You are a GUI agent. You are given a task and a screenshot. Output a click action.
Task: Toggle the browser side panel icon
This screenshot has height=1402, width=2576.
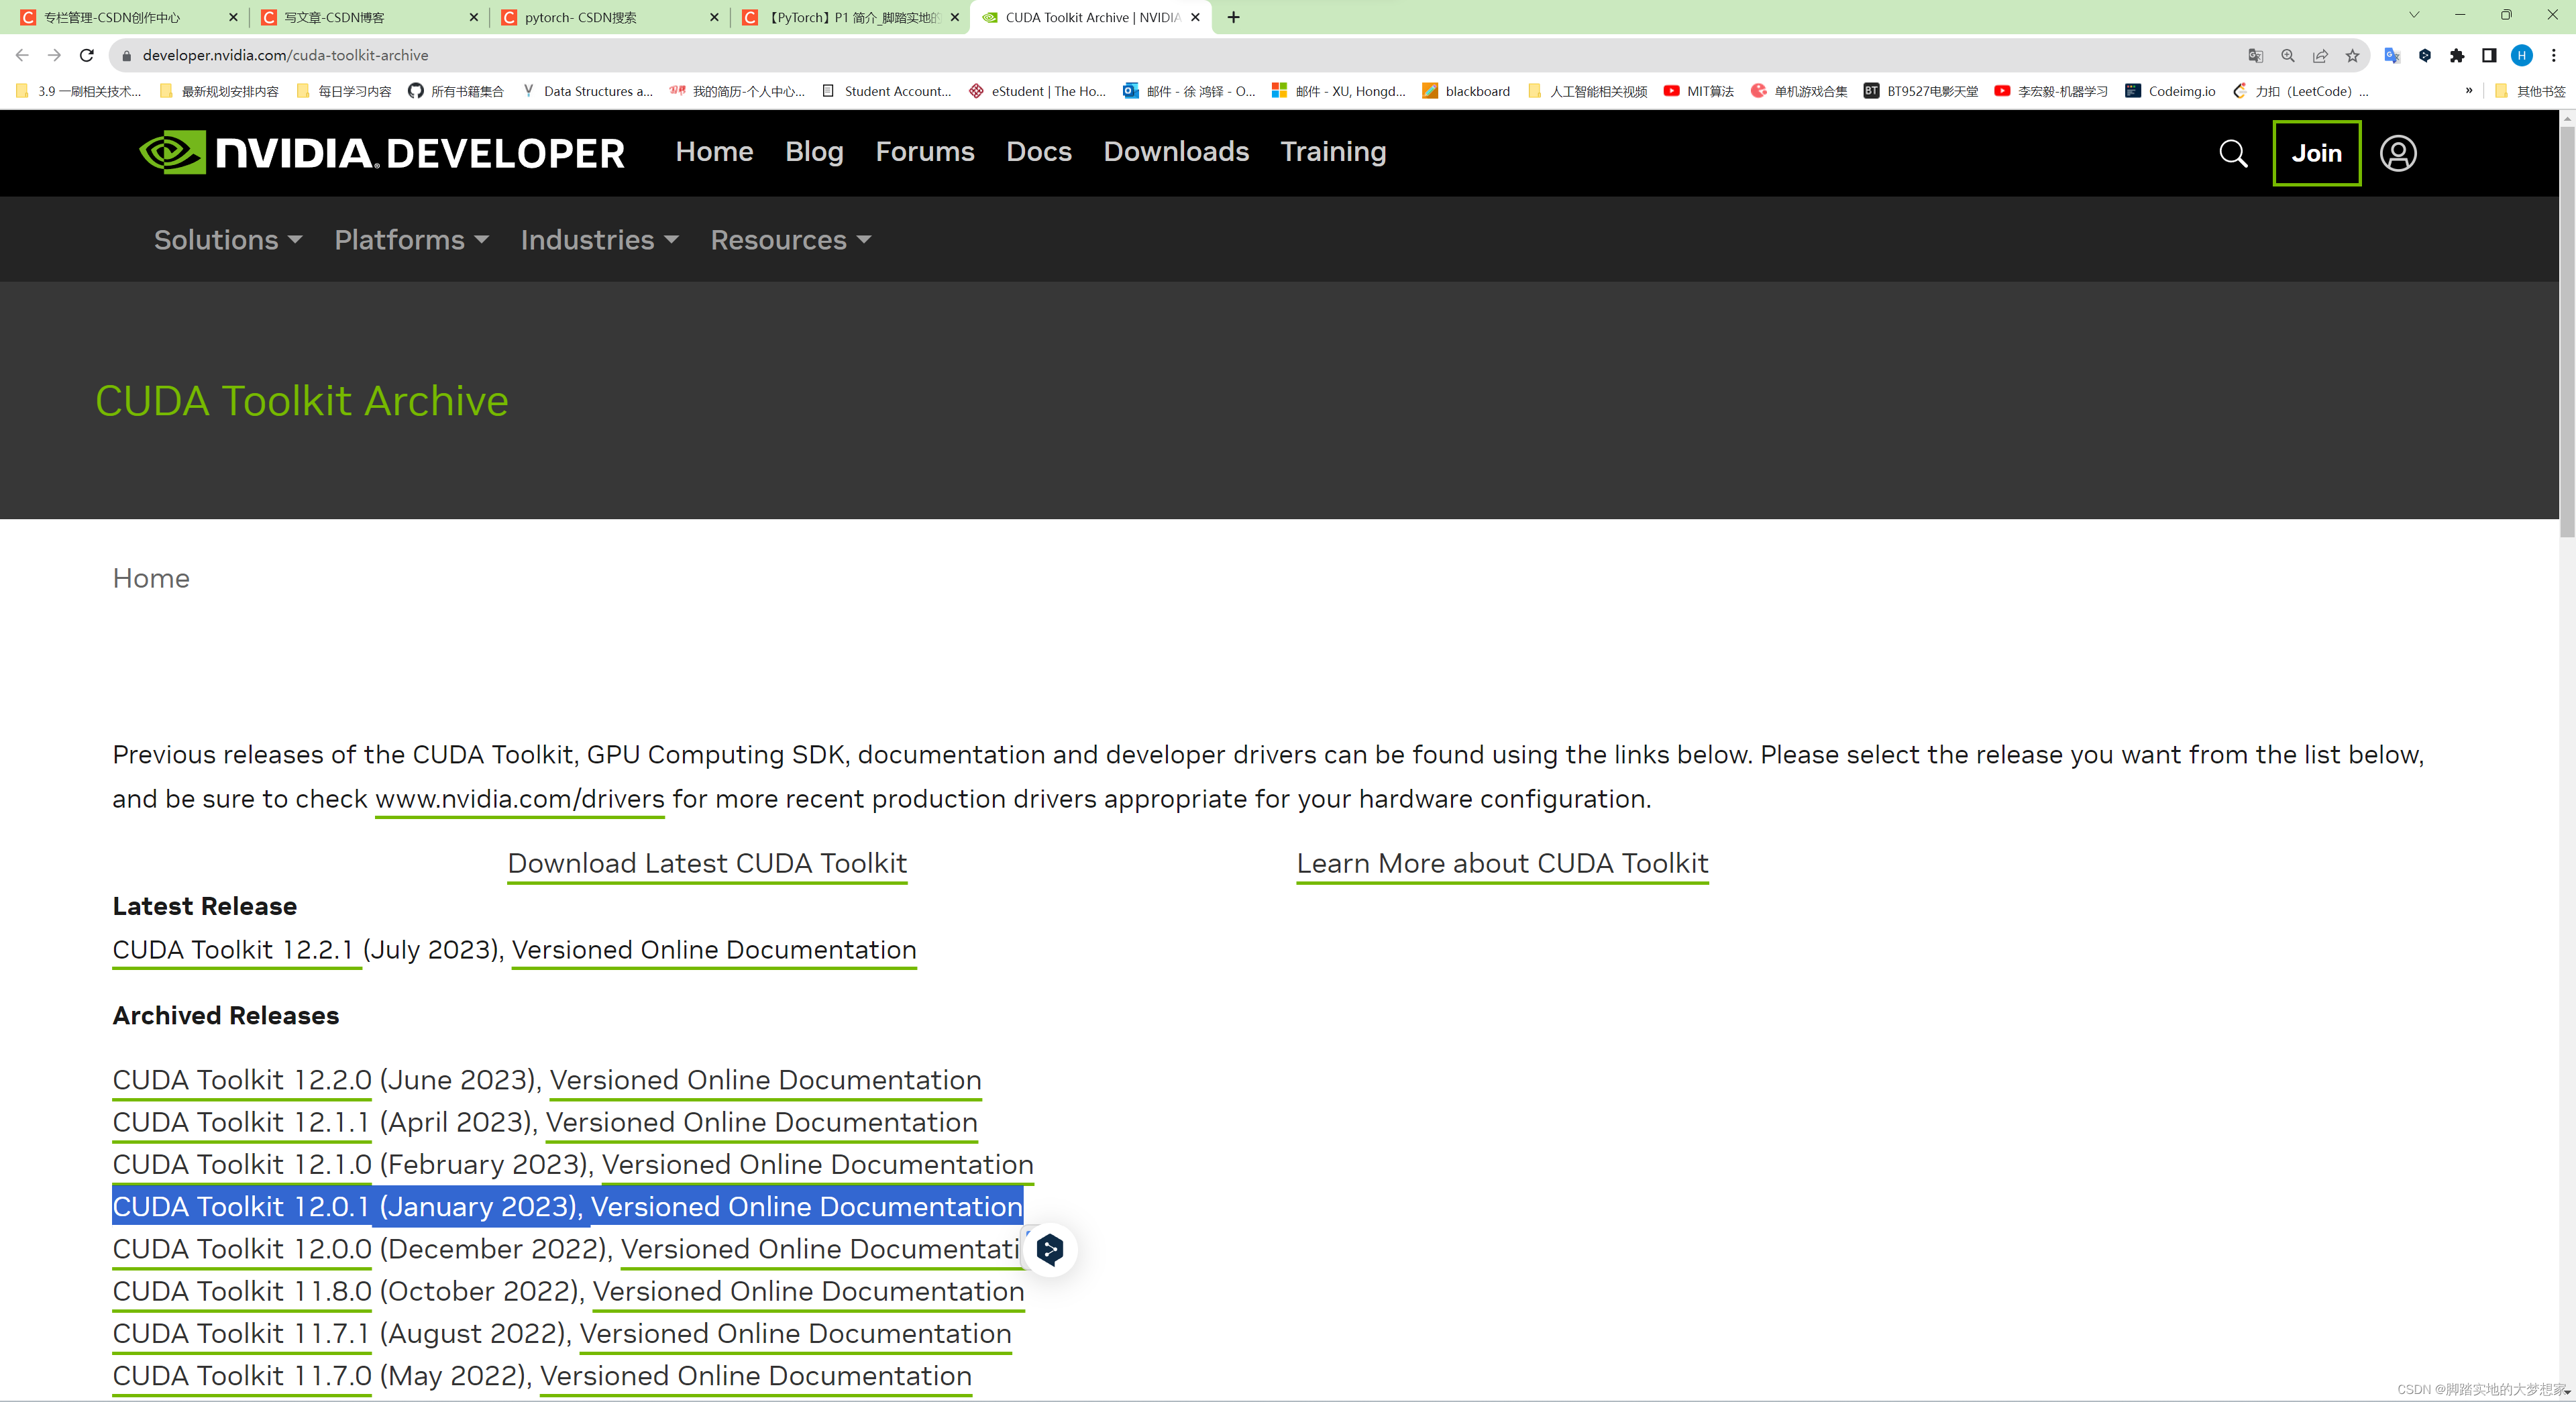pyautogui.click(x=2489, y=56)
